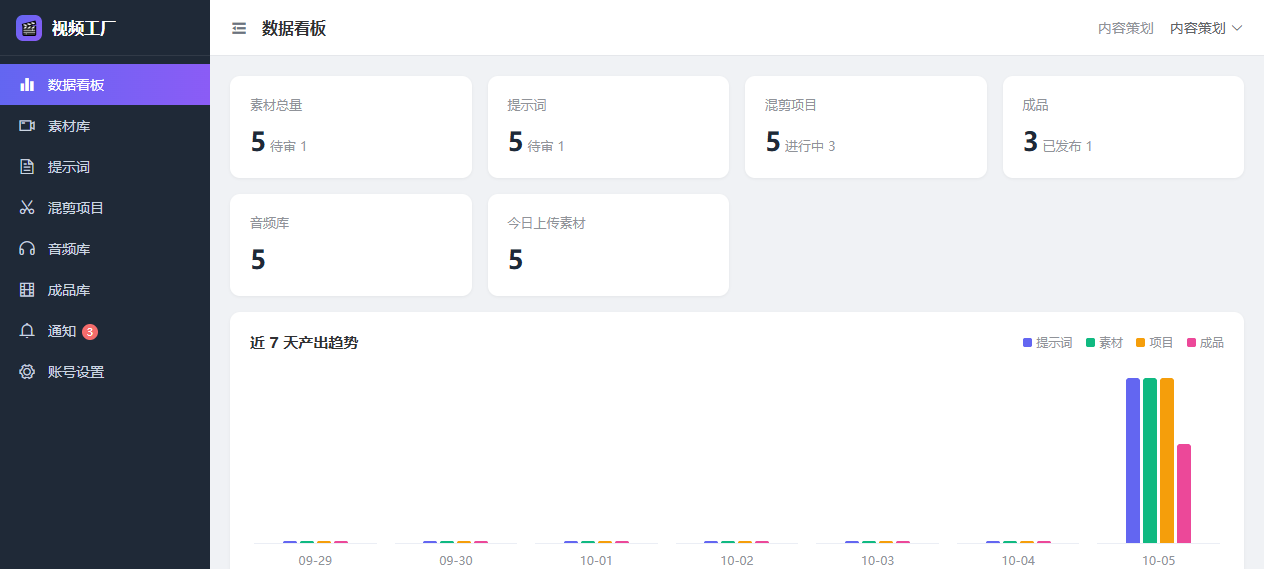1264x569 pixels.
Task: Click the green bar for 10-05
Action: (x=1150, y=460)
